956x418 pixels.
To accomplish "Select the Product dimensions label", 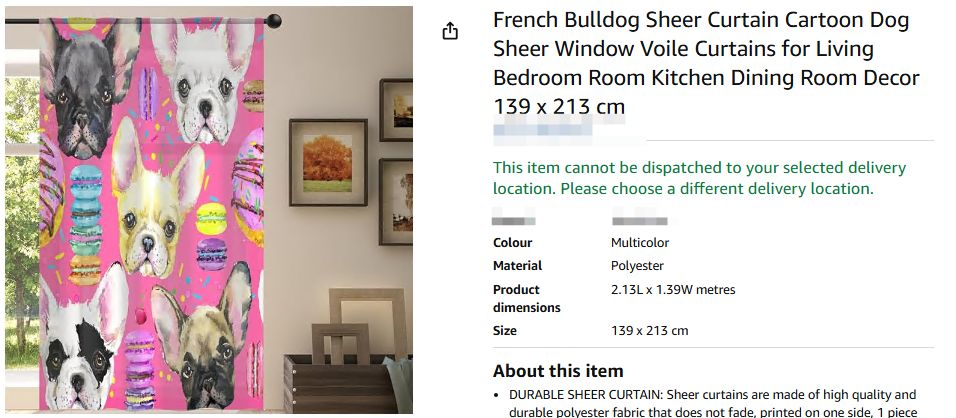I will click(526, 298).
